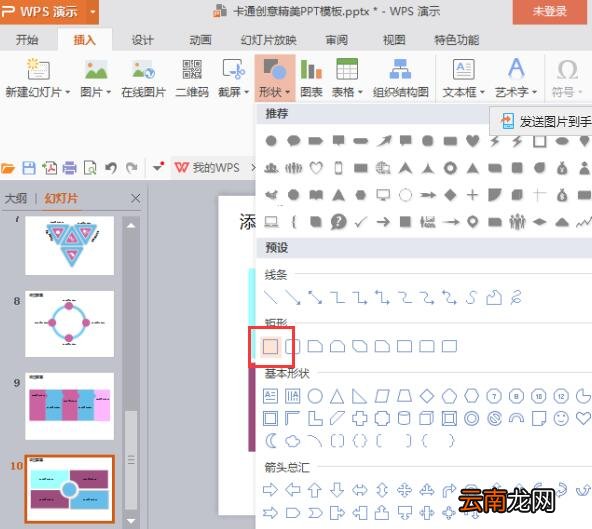The image size is (592, 529).
Task: Select the cylinder can shape
Action: pos(404,418)
